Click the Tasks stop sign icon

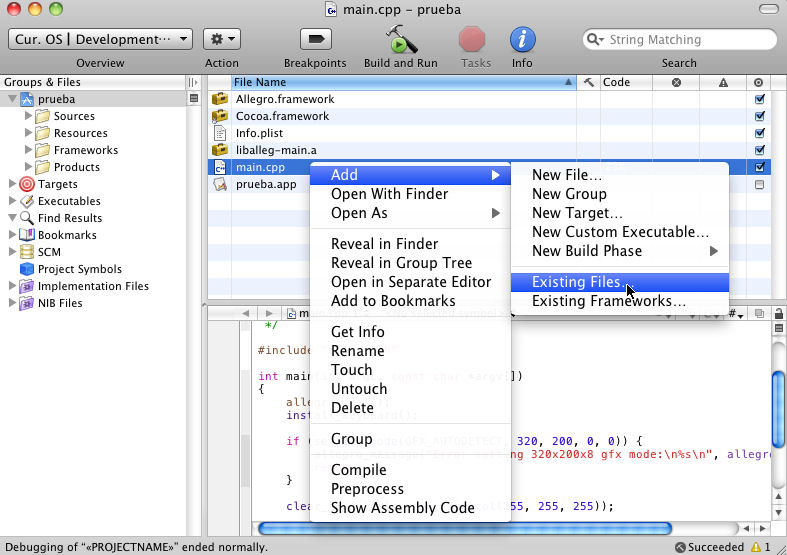pos(472,40)
